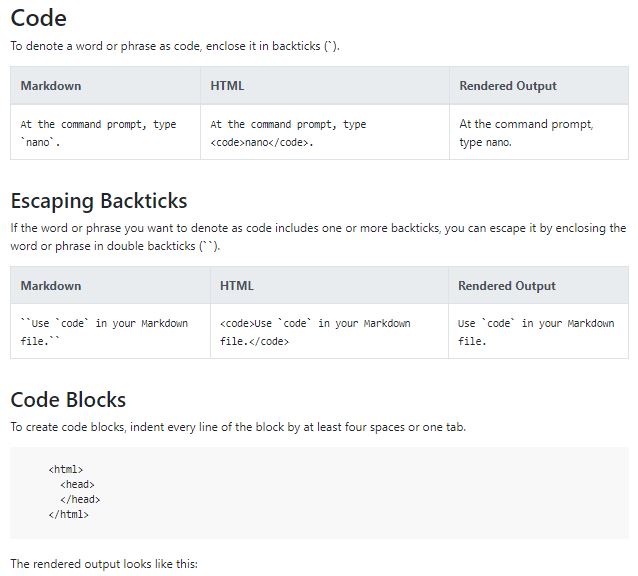
Task: Click HTML cell starting with <code>Use `code`
Action: click(x=315, y=332)
